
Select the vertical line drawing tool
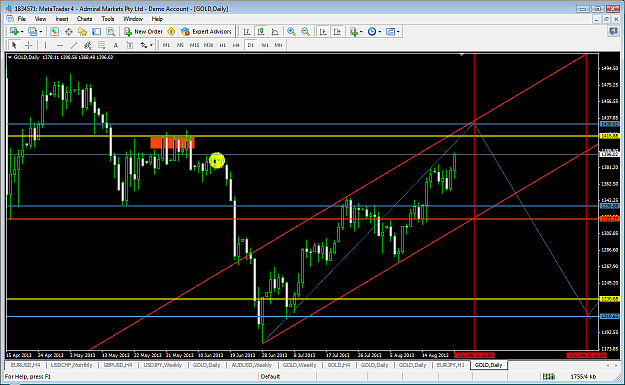click(x=45, y=45)
